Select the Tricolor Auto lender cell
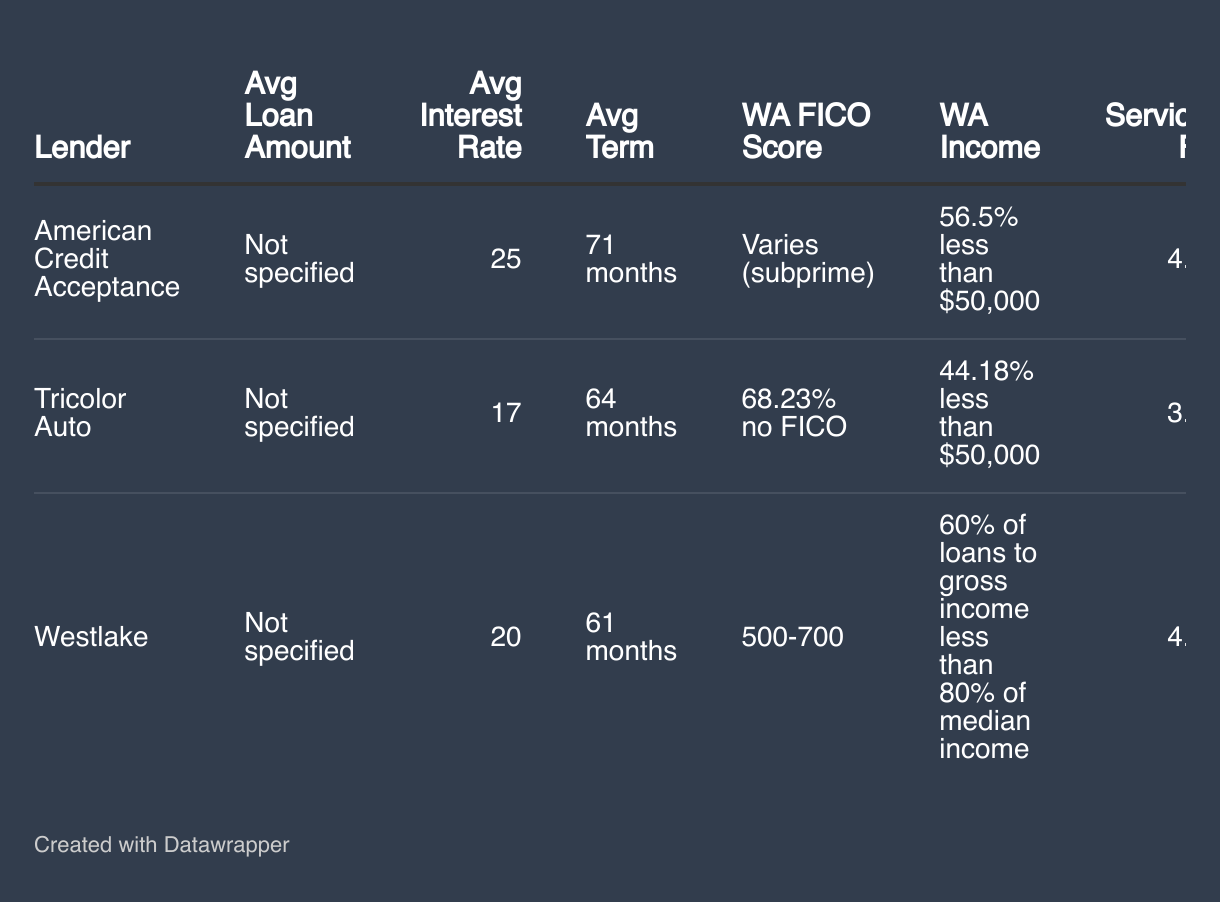This screenshot has height=902, width=1220. (80, 413)
